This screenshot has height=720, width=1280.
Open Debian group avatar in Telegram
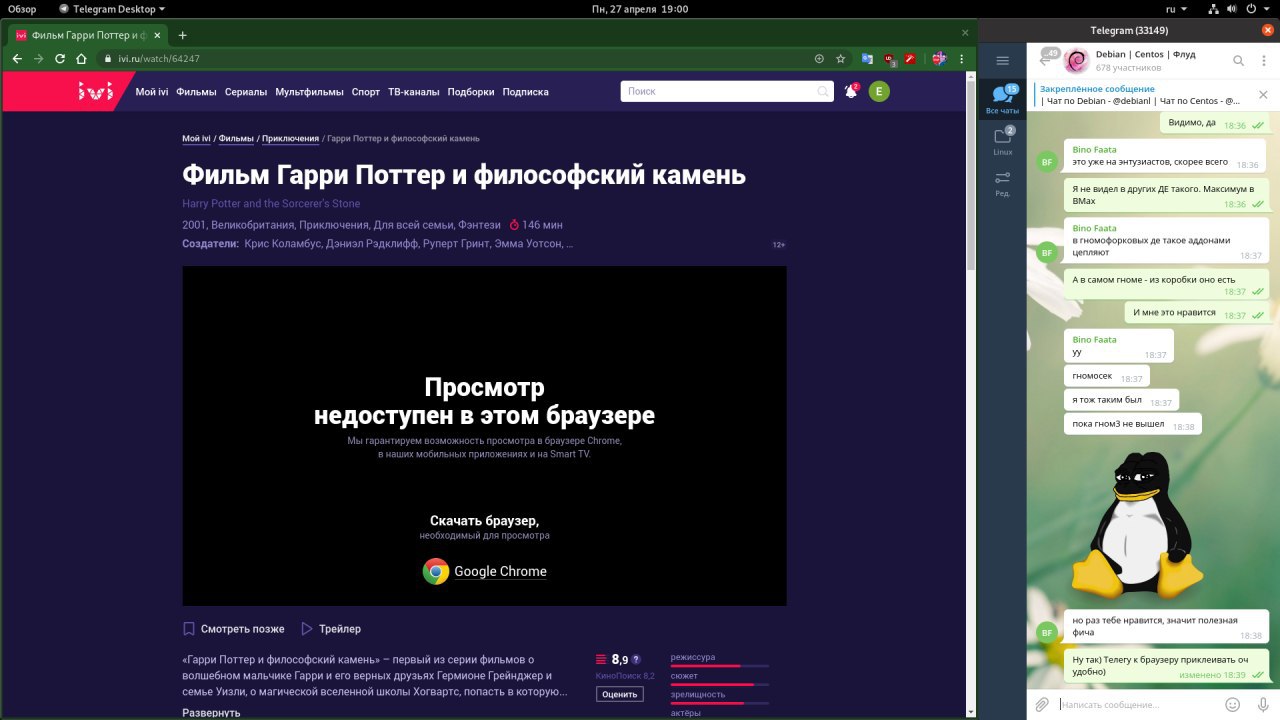(1076, 61)
